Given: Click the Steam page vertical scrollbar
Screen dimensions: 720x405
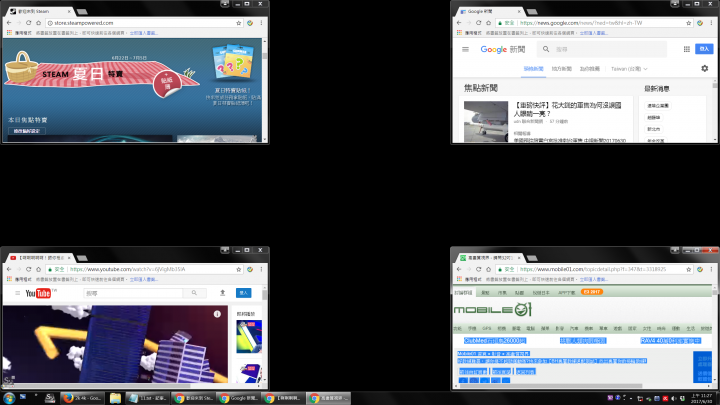Looking at the screenshot, I should [x=265, y=56].
